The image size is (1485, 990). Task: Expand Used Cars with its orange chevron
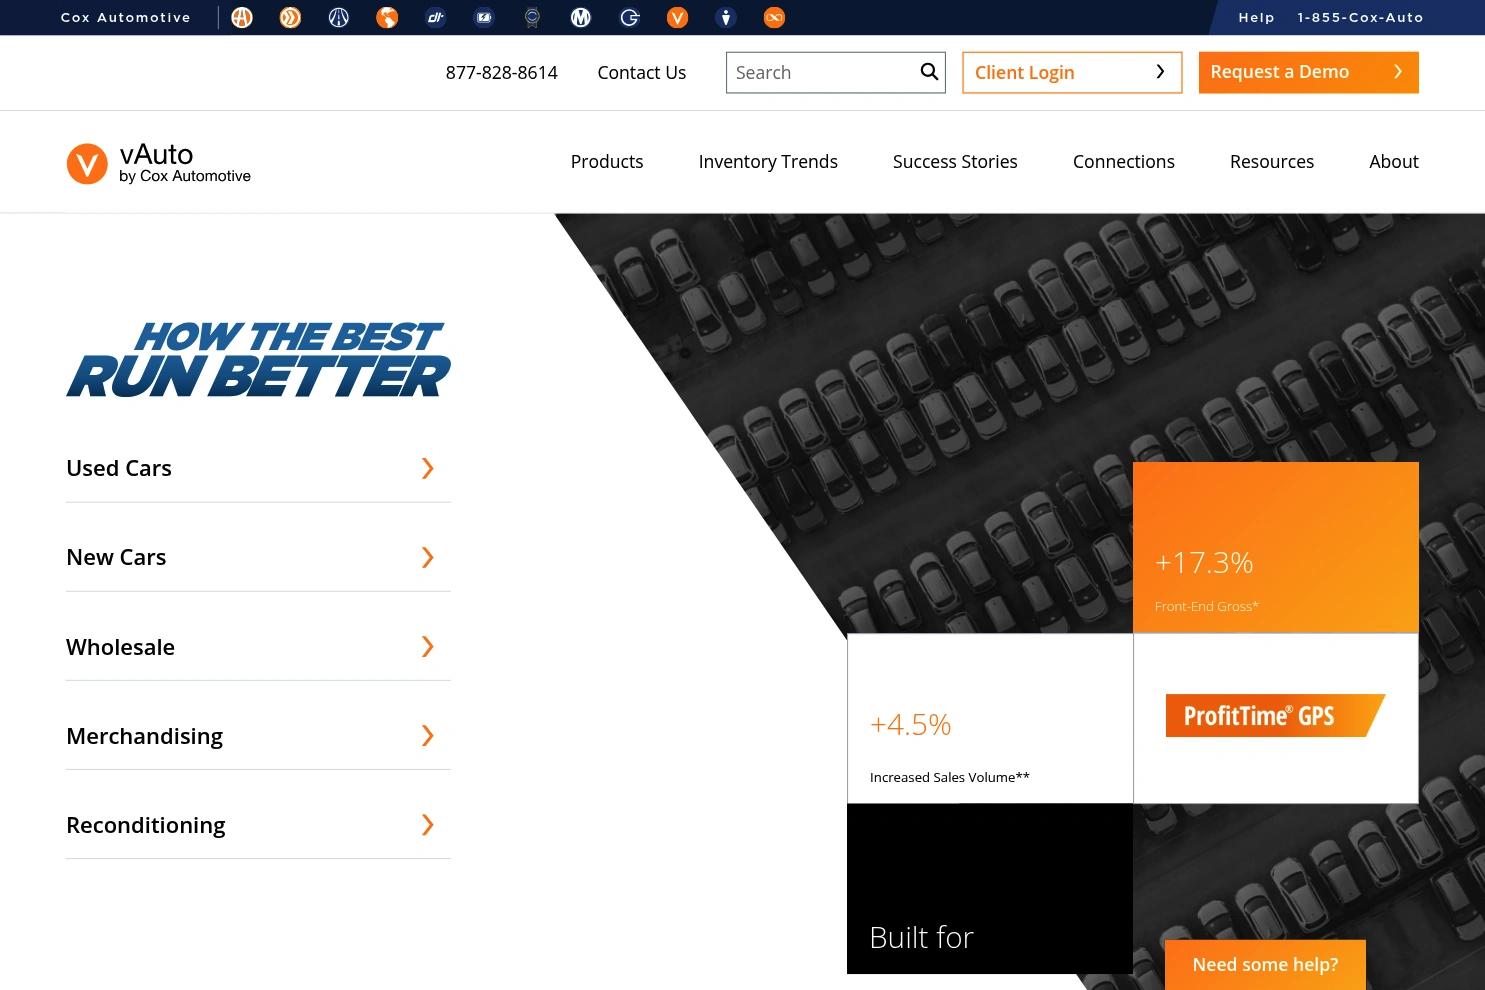(x=428, y=468)
